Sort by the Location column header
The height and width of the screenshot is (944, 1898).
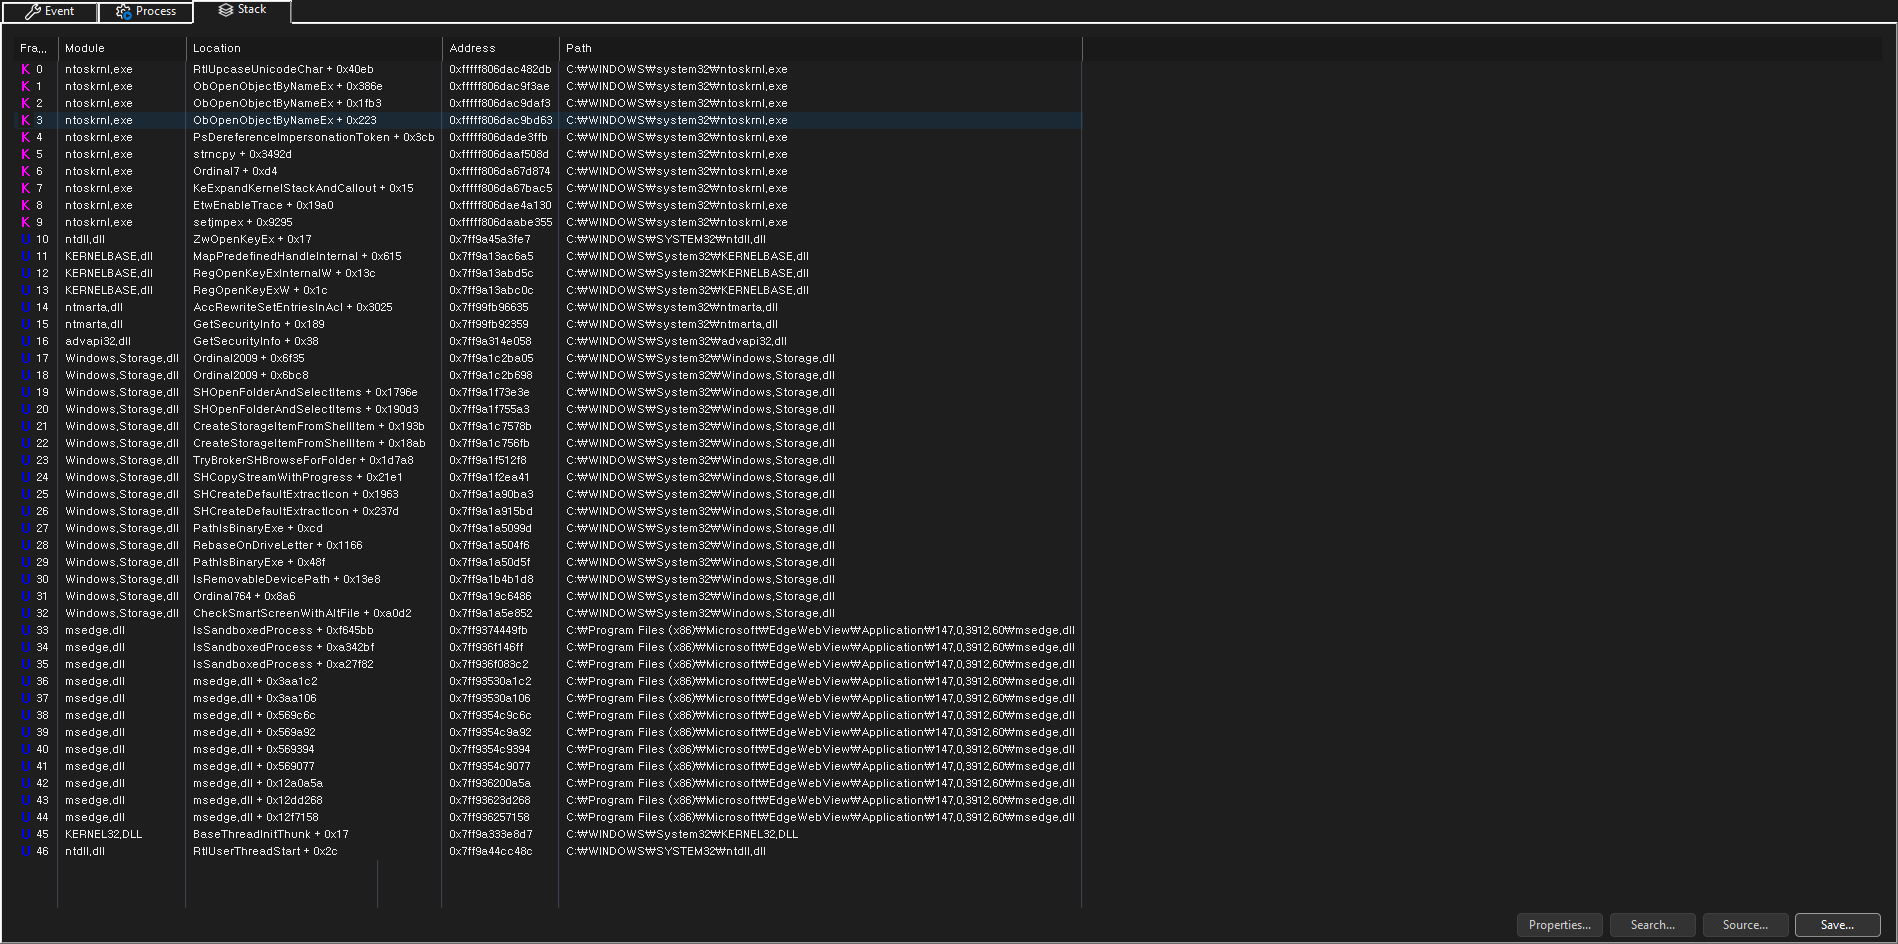(x=314, y=48)
